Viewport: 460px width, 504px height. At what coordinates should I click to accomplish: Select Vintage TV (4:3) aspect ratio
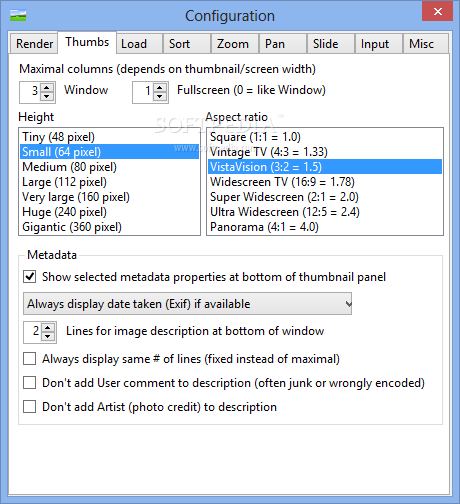[x=325, y=152]
